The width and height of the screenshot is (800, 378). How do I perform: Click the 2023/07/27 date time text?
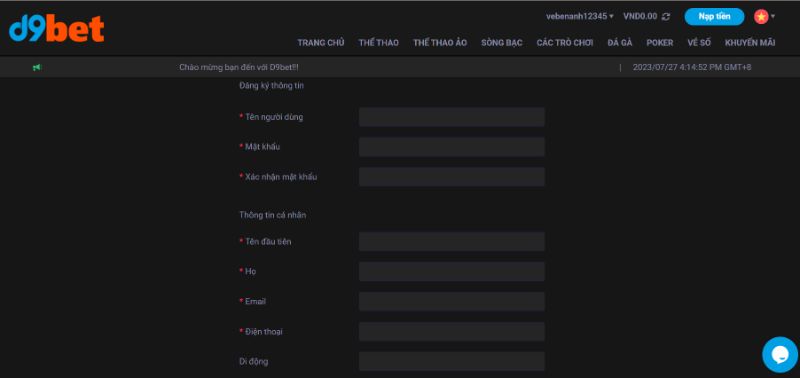[692, 67]
